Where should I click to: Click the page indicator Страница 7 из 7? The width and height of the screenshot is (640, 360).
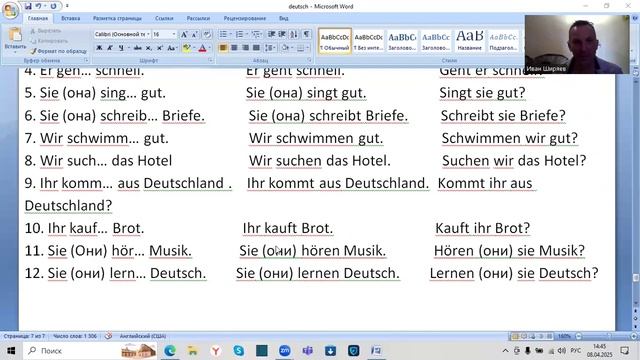click(24, 336)
